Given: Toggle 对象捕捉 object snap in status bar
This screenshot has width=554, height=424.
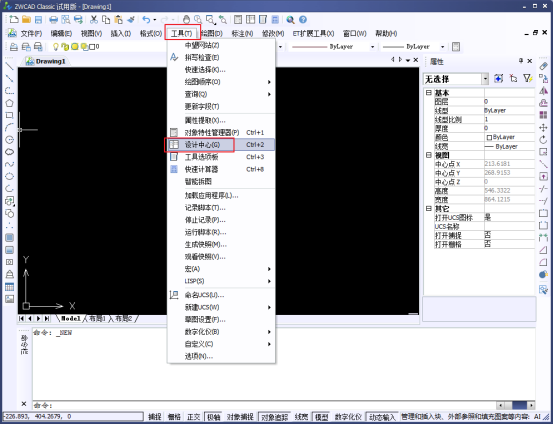Looking at the screenshot, I should click(240, 417).
